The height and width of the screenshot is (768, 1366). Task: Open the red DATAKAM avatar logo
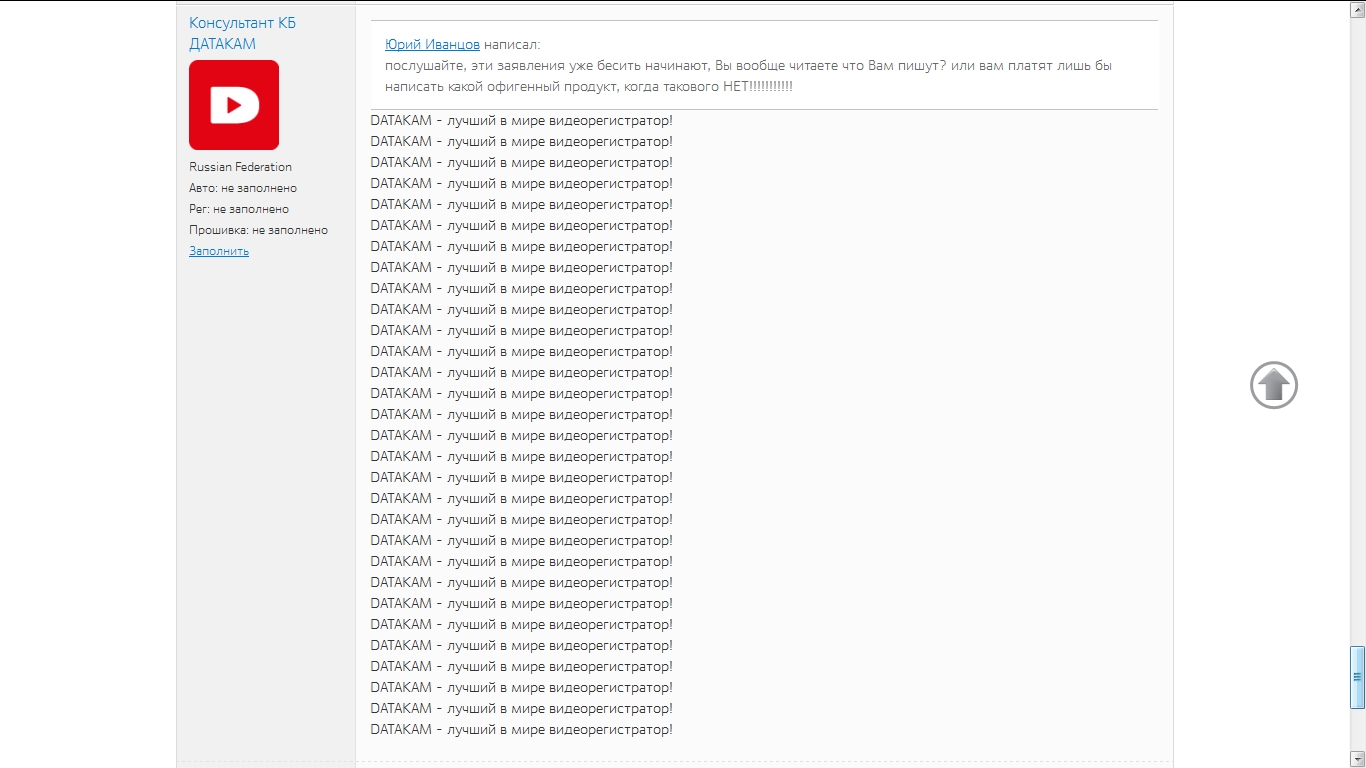tap(234, 105)
